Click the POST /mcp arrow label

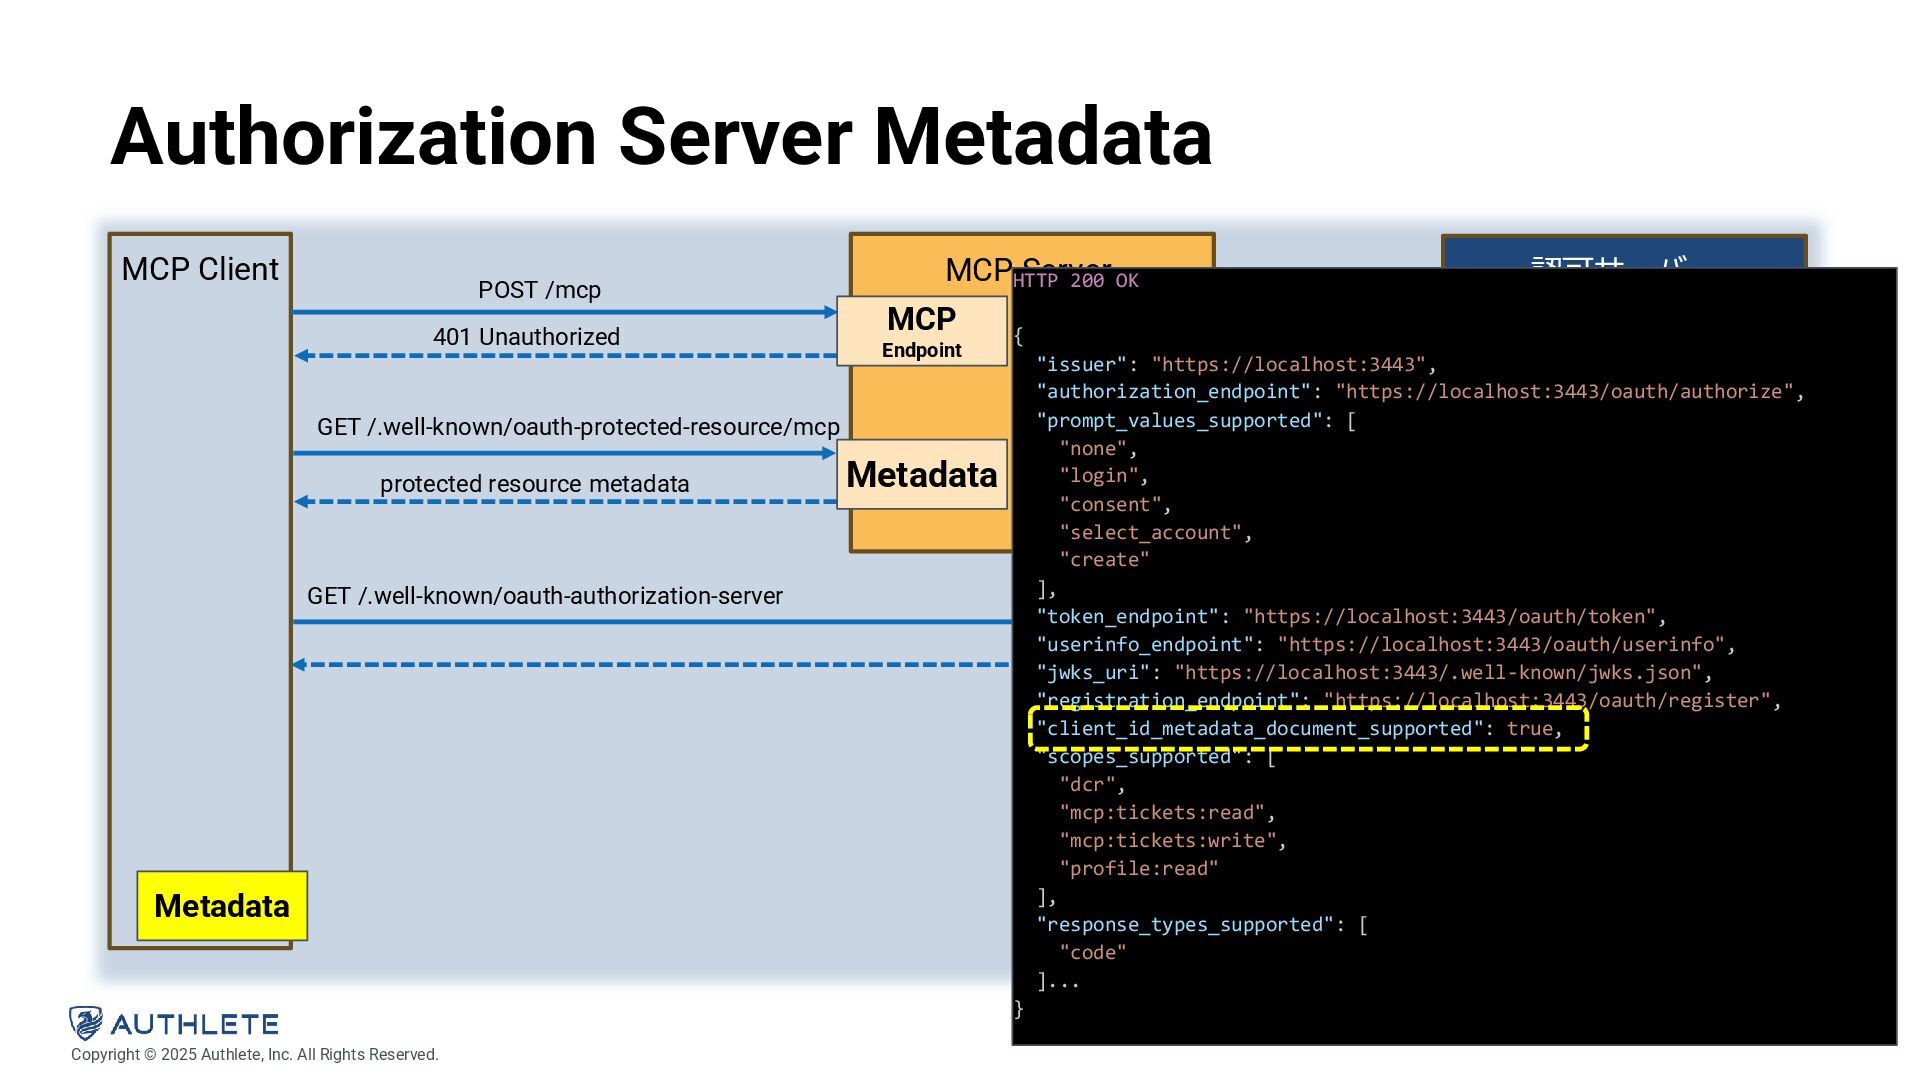tap(539, 290)
